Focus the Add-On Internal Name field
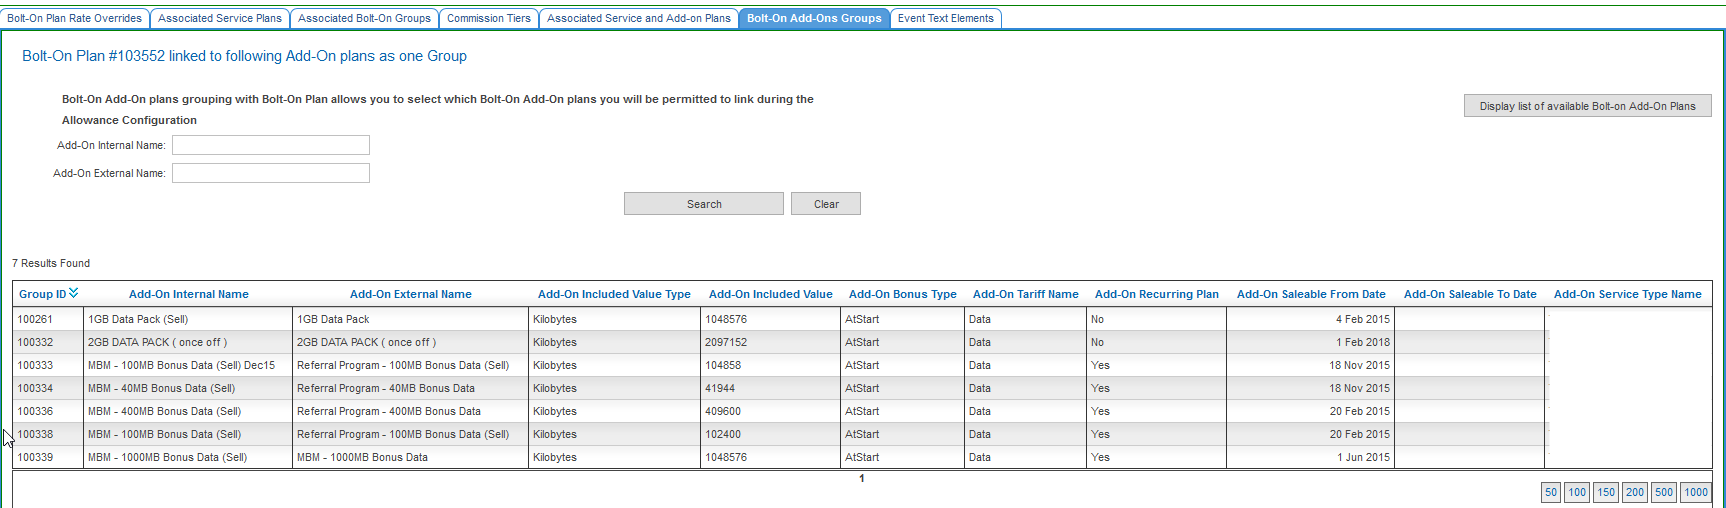1726x508 pixels. tap(271, 145)
